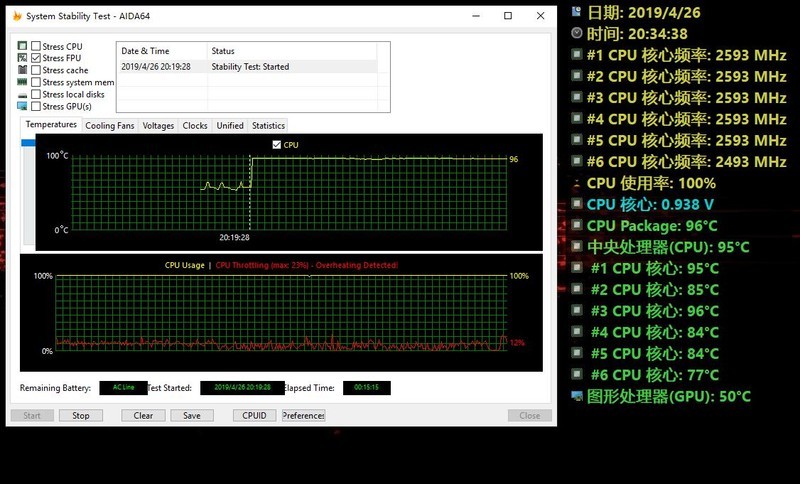
Task: Click the GPU sensor icon in the overlay
Action: (577, 396)
